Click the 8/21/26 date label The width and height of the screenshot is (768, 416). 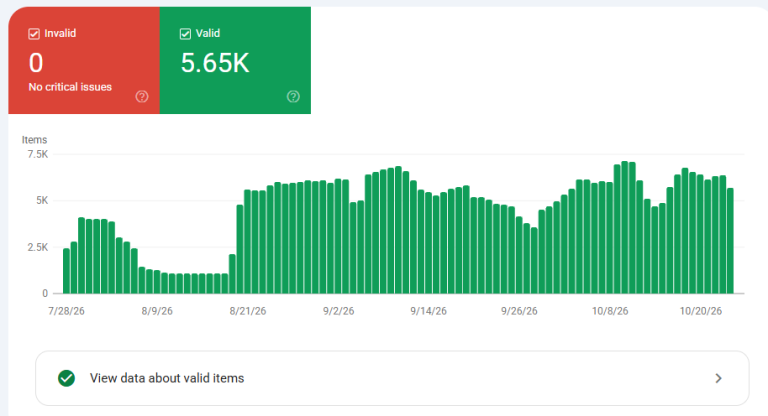(x=248, y=311)
